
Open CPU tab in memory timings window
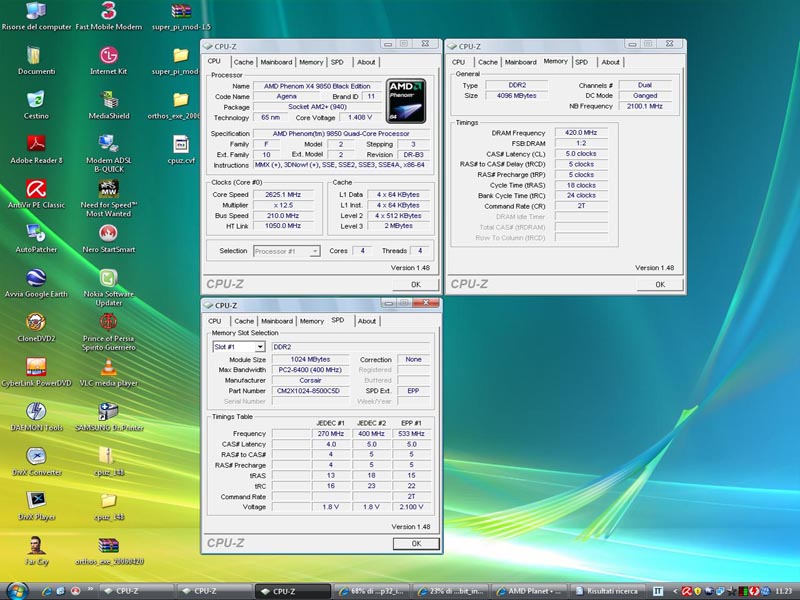coord(458,62)
